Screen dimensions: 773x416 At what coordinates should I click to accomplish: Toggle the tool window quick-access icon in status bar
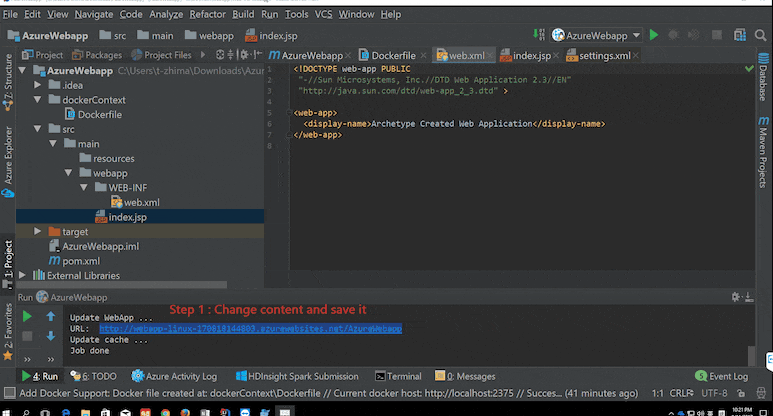[x=9, y=393]
